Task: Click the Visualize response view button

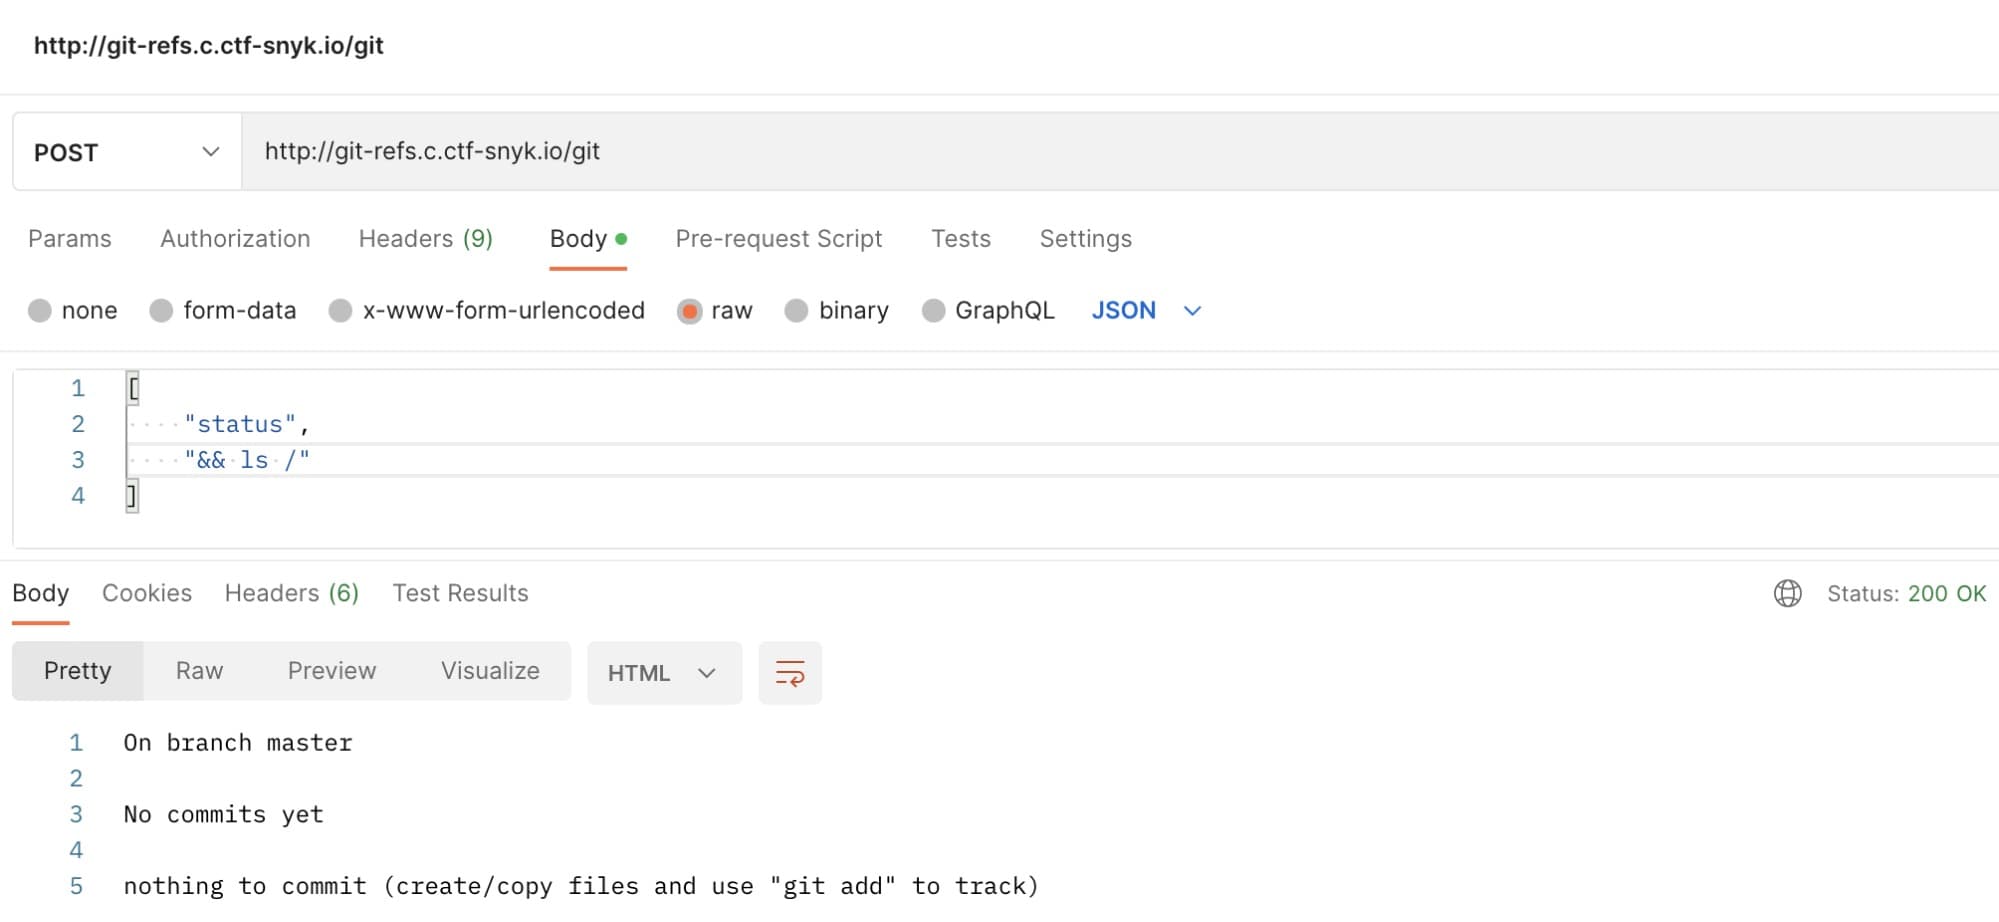Action: [x=490, y=671]
